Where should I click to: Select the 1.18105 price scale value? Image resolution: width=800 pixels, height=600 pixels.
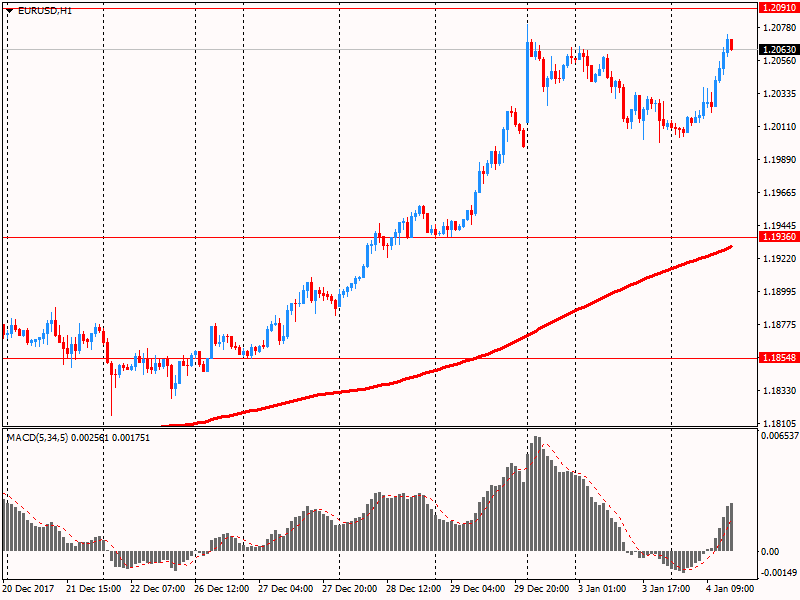780,423
